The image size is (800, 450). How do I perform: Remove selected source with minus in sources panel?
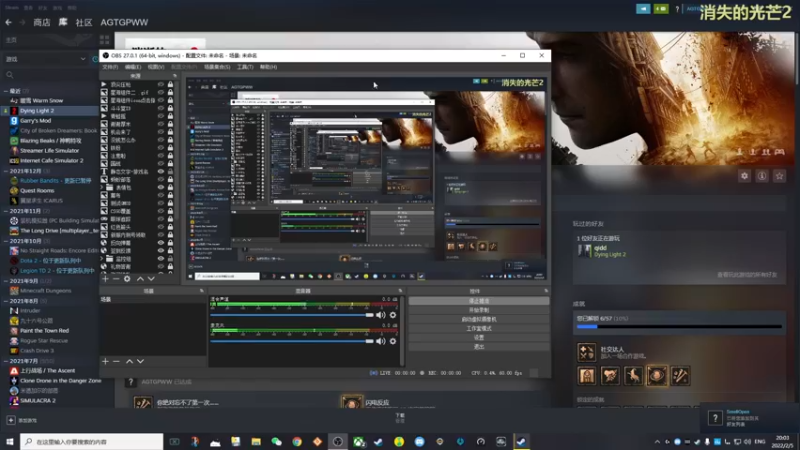point(116,279)
